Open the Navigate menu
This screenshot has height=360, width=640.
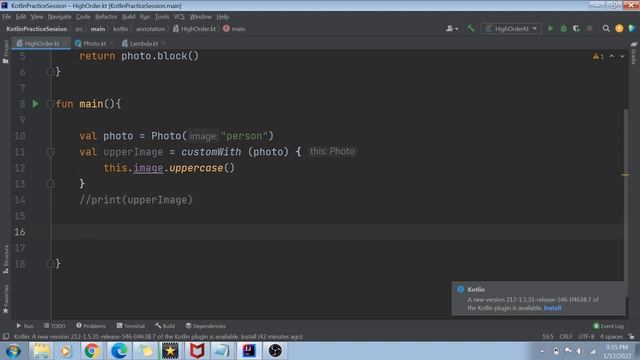click(x=60, y=17)
